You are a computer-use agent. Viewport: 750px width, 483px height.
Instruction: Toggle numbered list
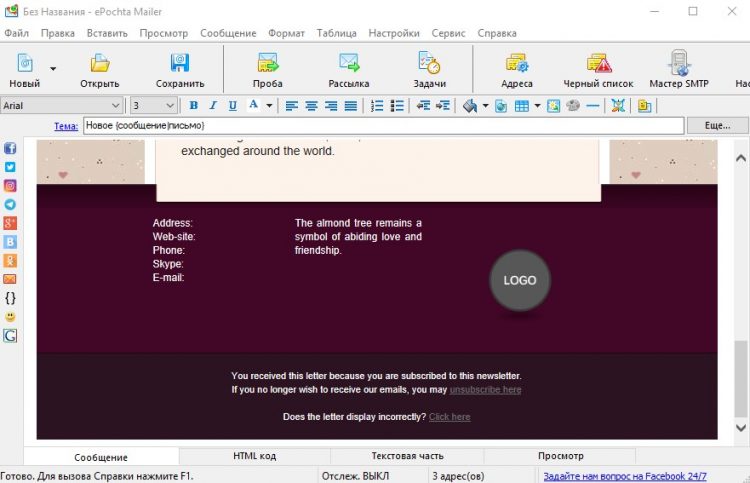tap(377, 106)
